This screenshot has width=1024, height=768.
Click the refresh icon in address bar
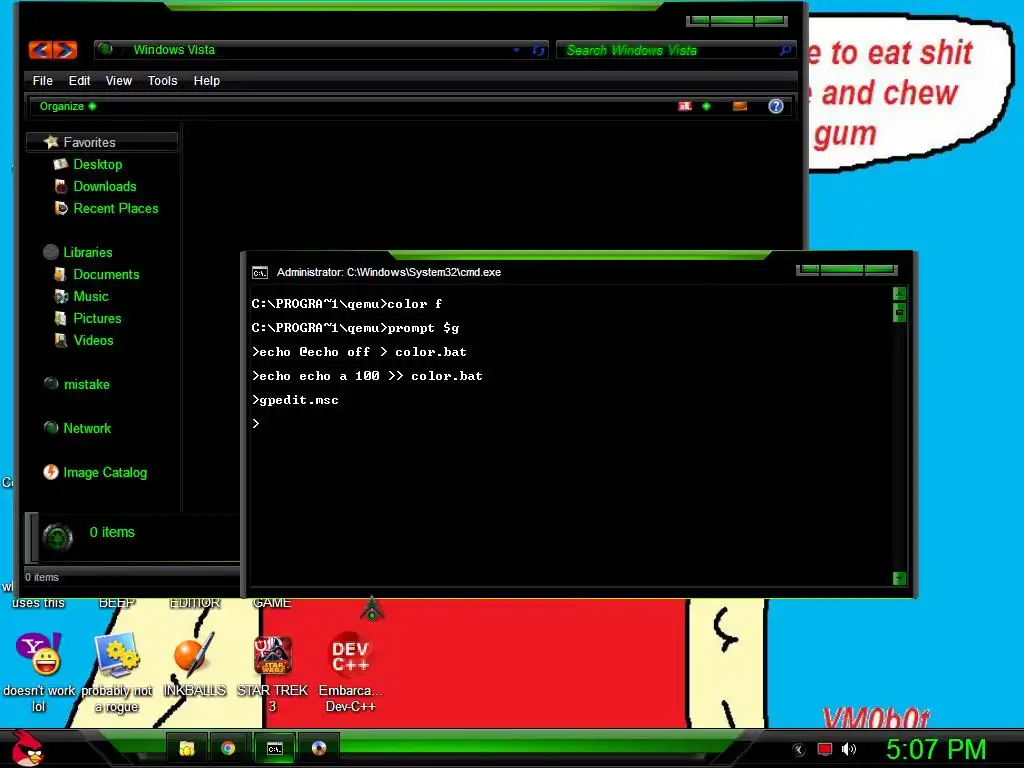pyautogui.click(x=538, y=50)
